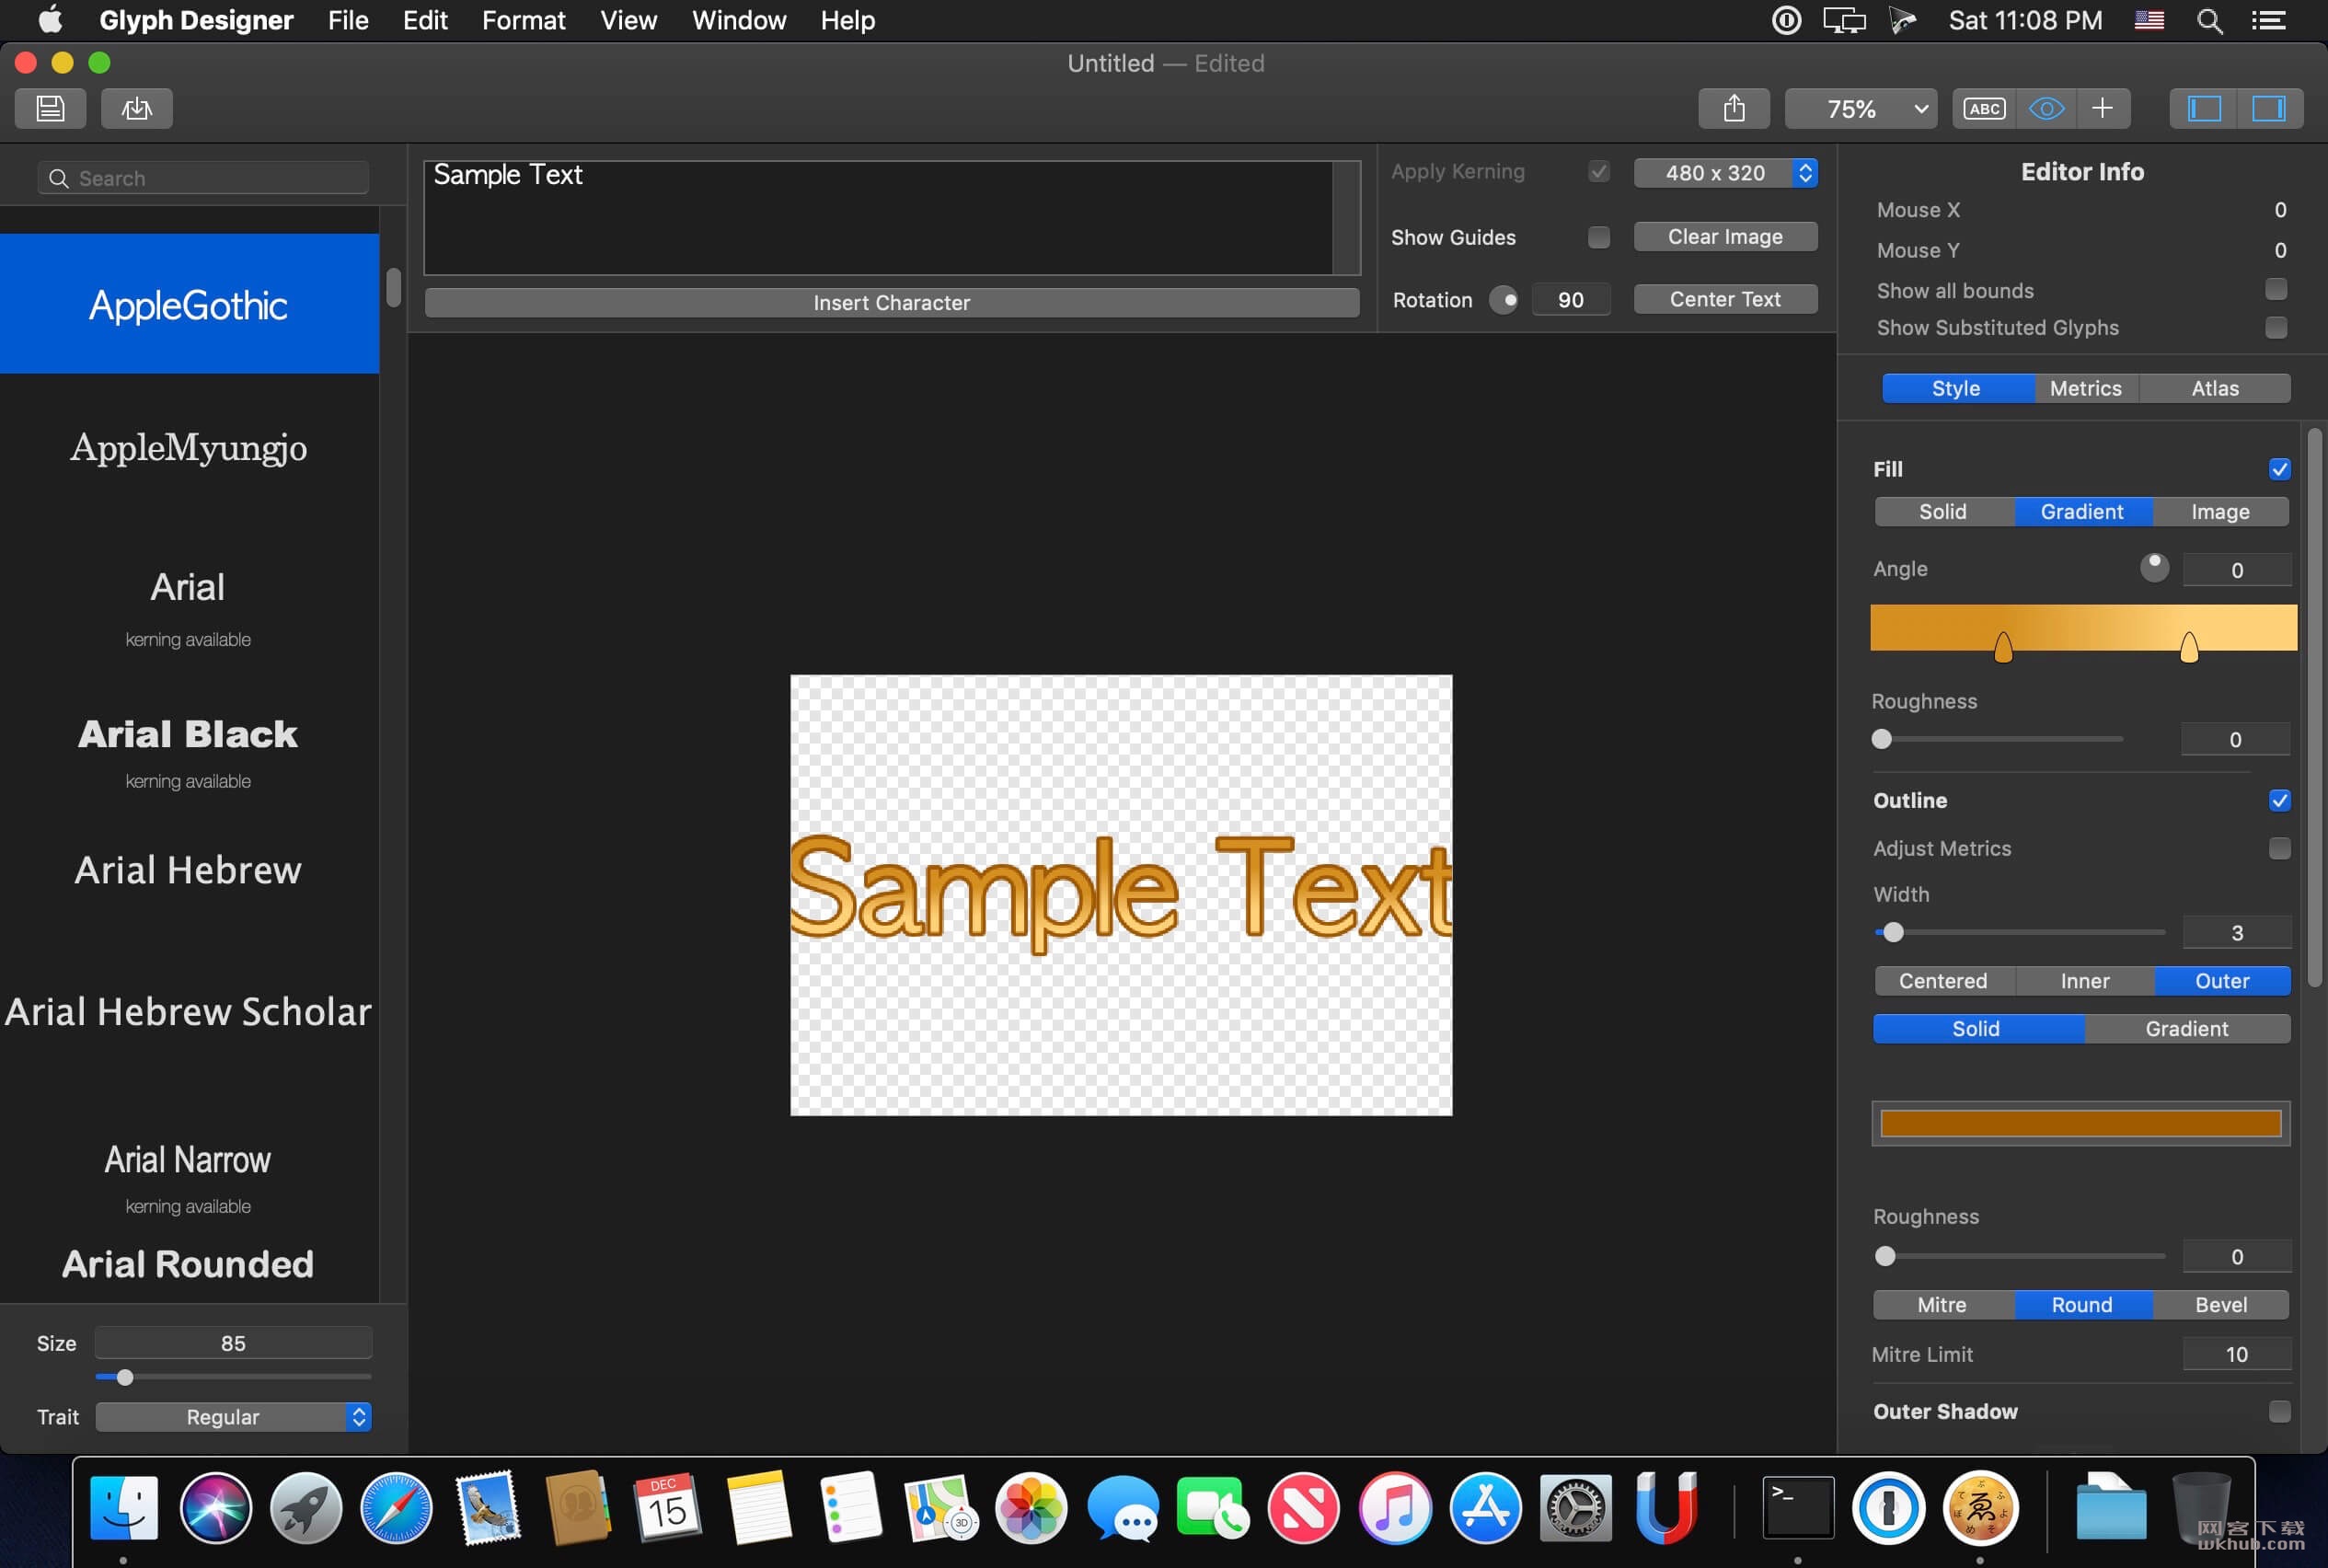
Task: Open the 75% zoom dropdown
Action: (1860, 108)
